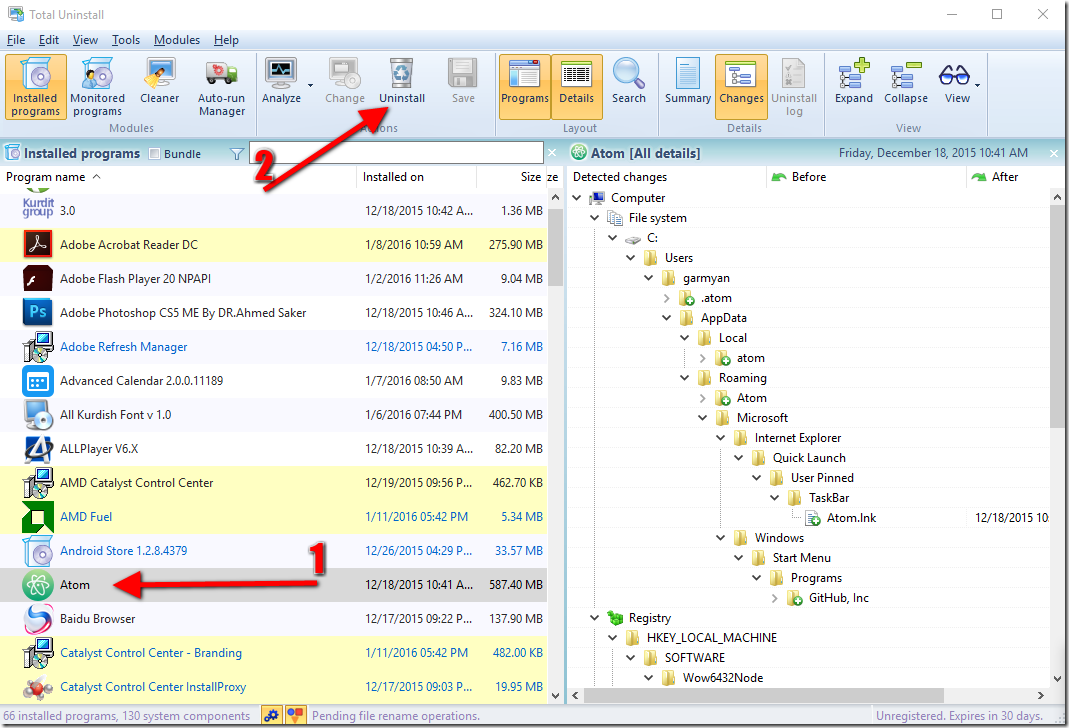This screenshot has height=728, width=1069.
Task: Open the Cleaner tool
Action: point(160,82)
